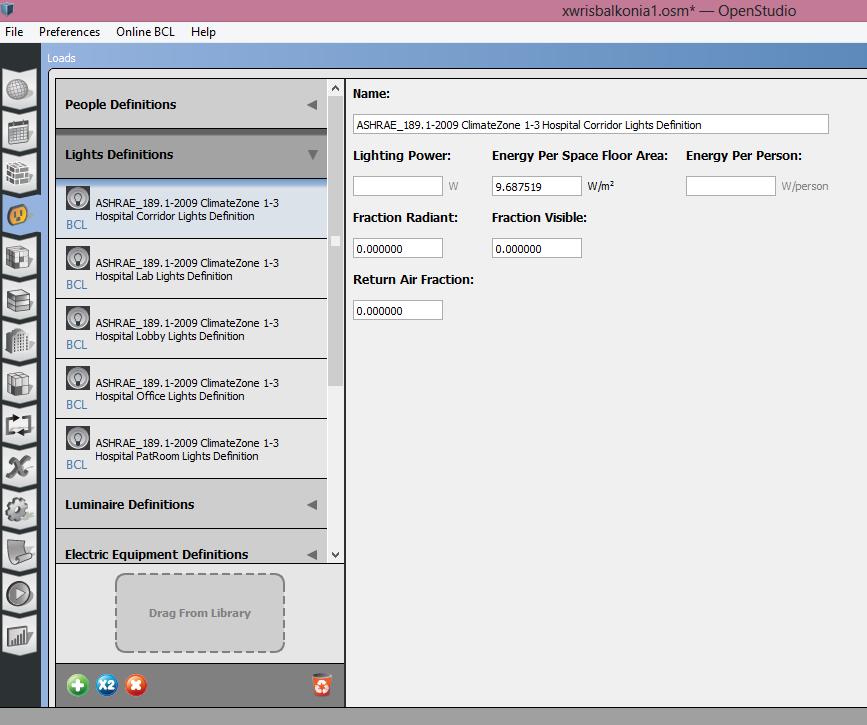Click the OpenStudio app icon in title bar
The height and width of the screenshot is (725, 867).
[7, 9]
